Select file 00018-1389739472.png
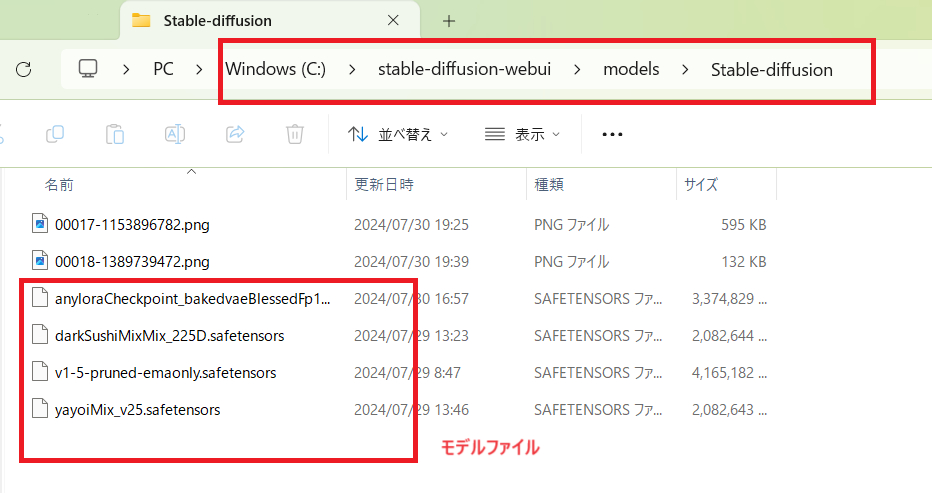Viewport: 932px width, 493px height. [132, 262]
